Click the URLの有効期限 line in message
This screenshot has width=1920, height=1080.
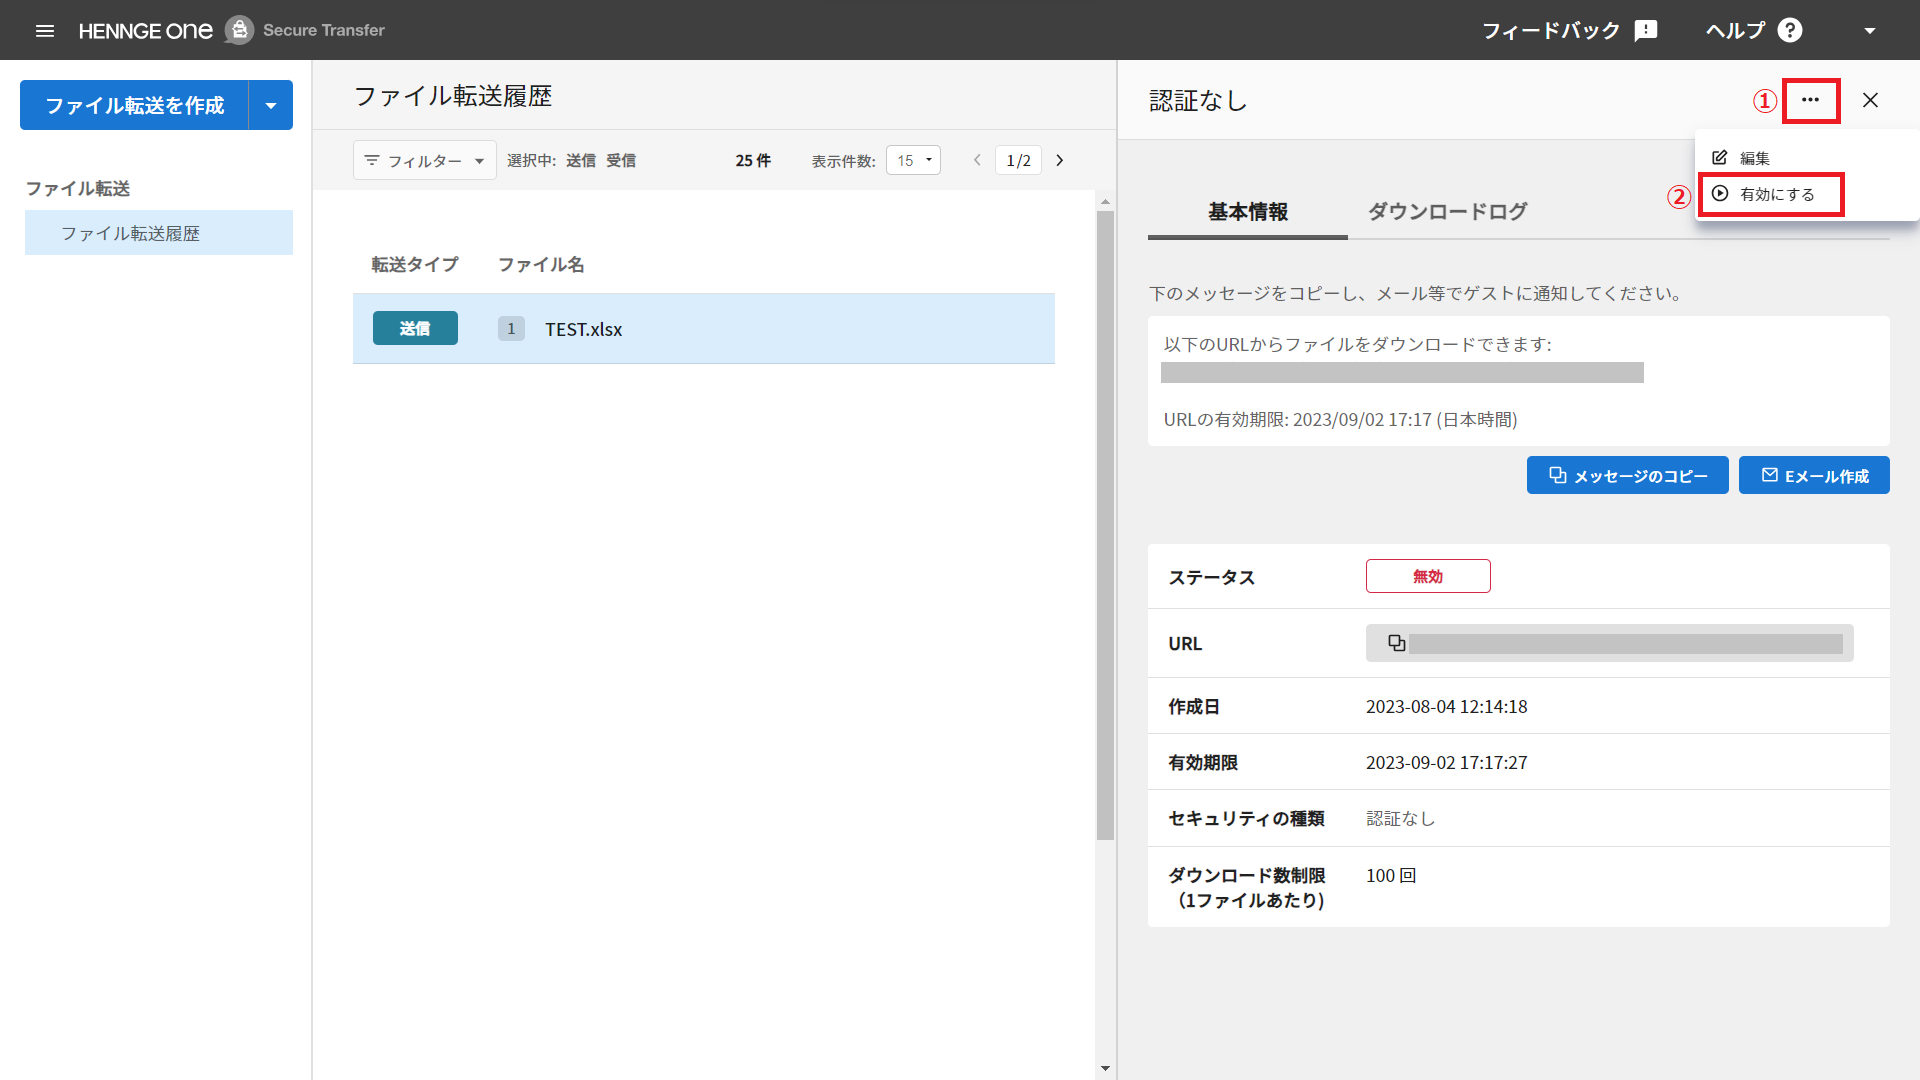click(x=1340, y=419)
